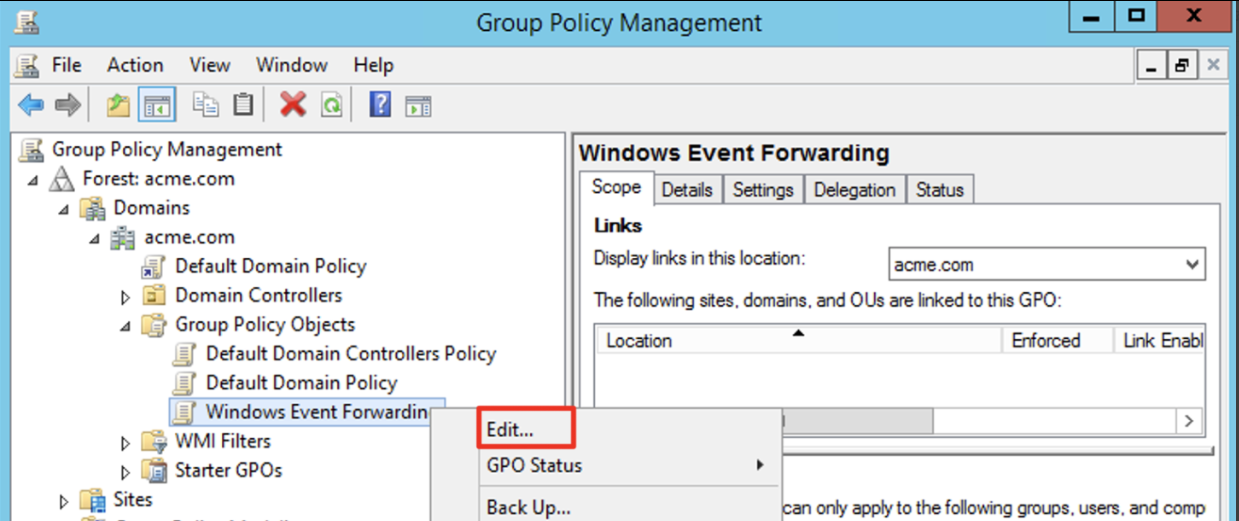Sort by the Location column header

point(798,340)
